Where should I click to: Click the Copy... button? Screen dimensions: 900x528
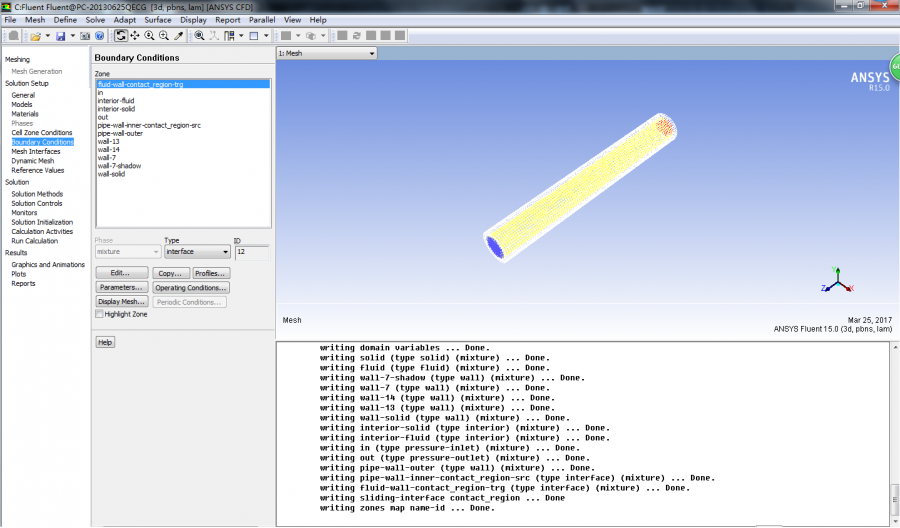pyautogui.click(x=170, y=273)
